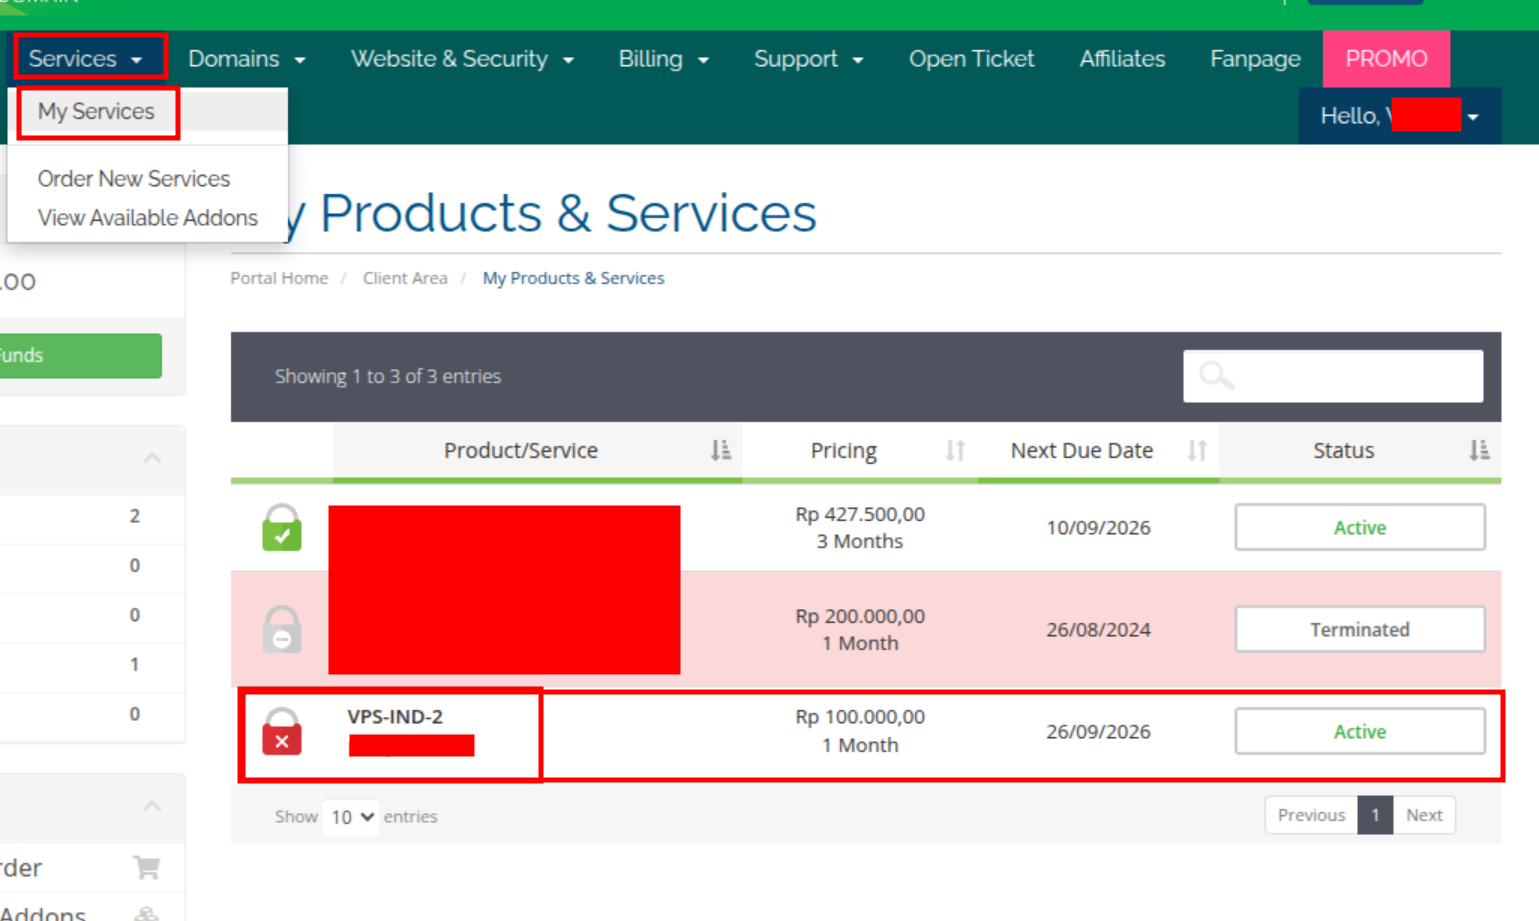Viewport: 1539px width, 921px height.
Task: Click sidebar count value 2
Action: point(135,516)
